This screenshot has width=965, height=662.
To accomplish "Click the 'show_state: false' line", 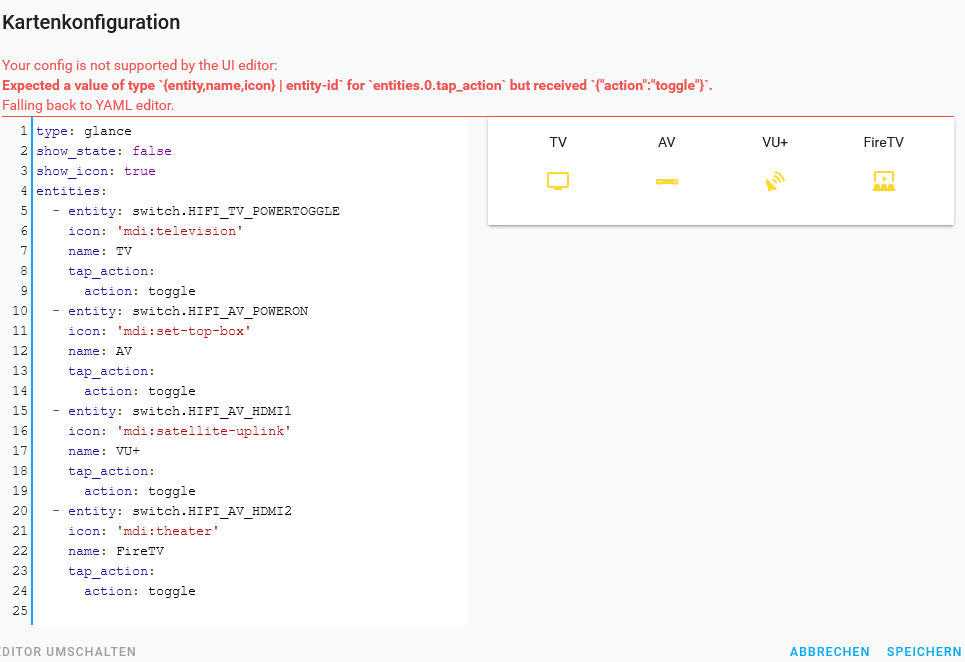I will point(104,151).
